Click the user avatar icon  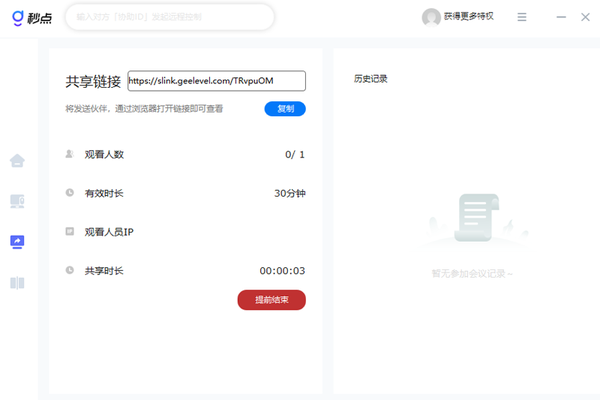pyautogui.click(x=431, y=17)
